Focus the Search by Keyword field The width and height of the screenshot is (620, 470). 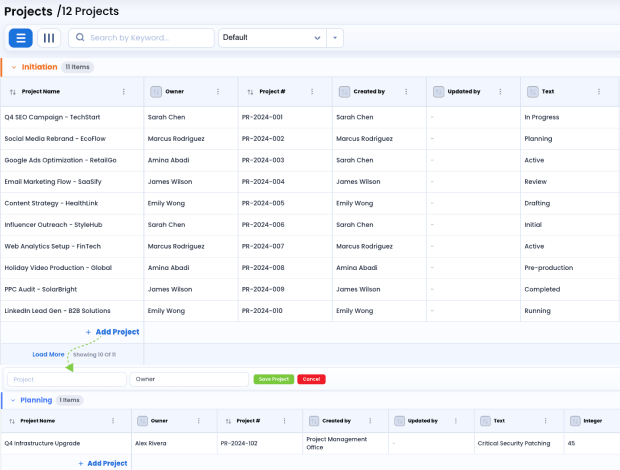point(141,38)
